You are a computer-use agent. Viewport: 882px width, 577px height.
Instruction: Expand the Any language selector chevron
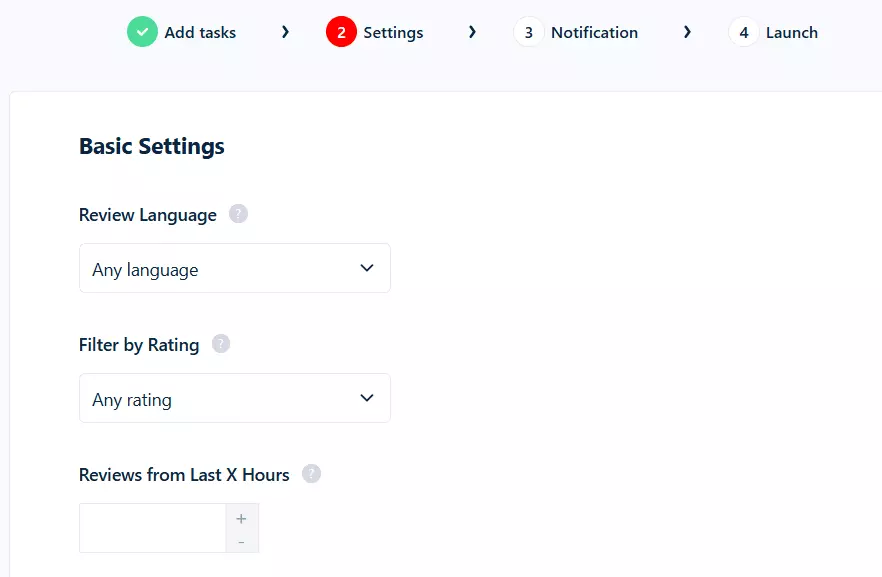pyautogui.click(x=365, y=267)
